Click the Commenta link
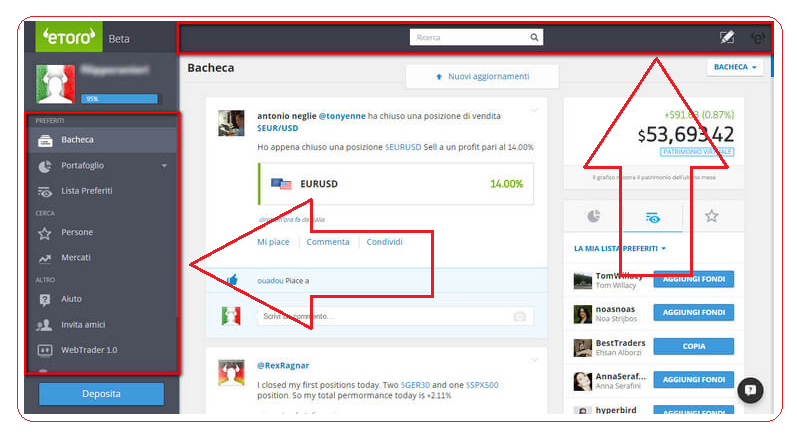Image resolution: width=797 pixels, height=436 pixels. (328, 242)
